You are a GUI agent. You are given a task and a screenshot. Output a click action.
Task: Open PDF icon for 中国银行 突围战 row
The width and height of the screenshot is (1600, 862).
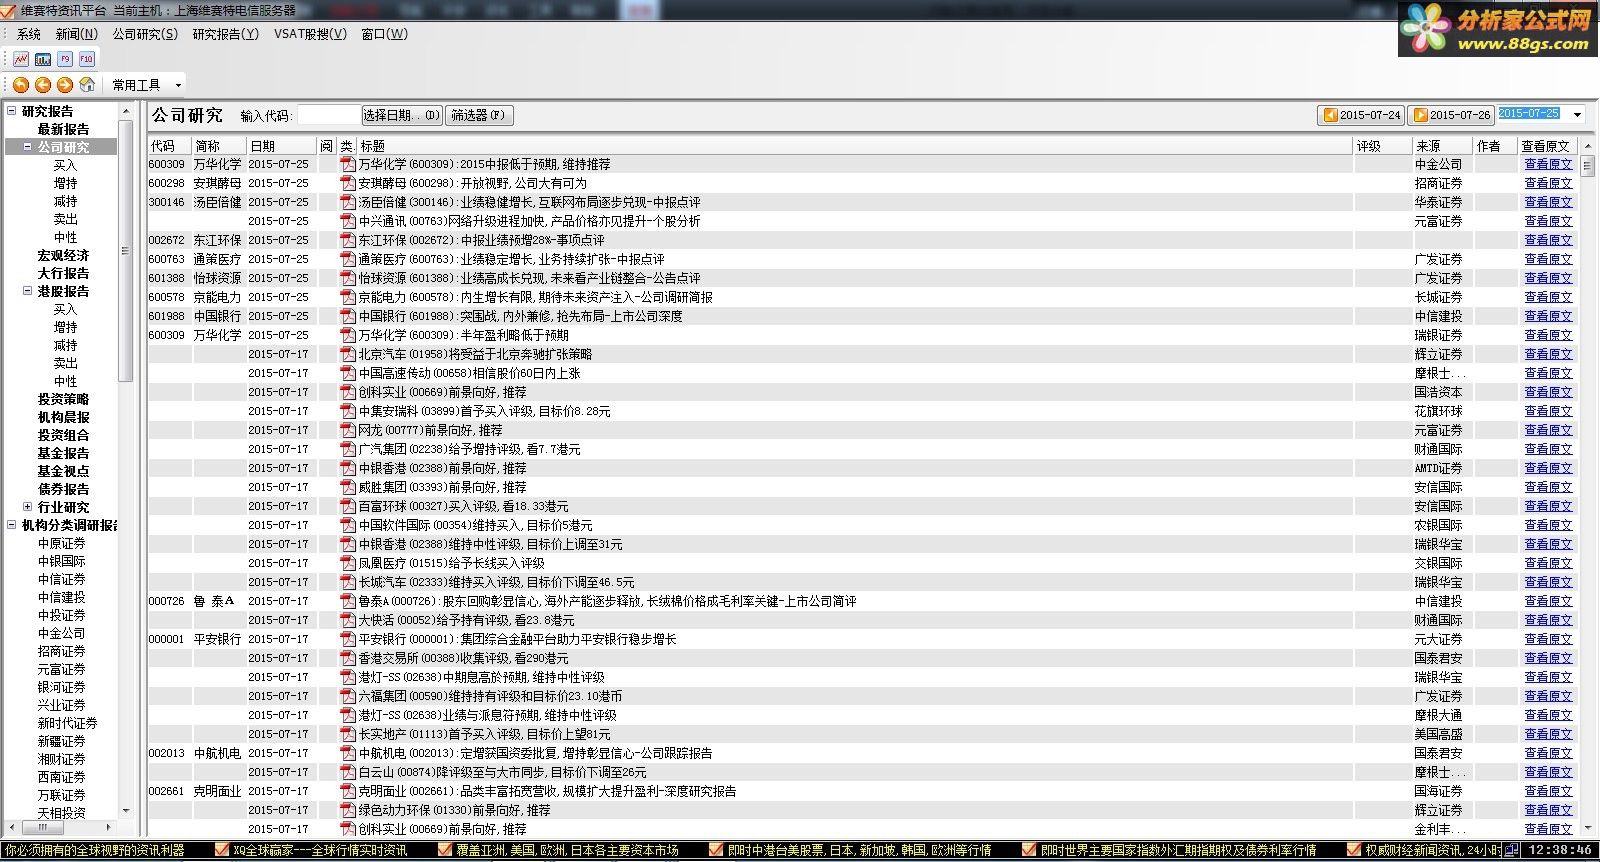(348, 316)
